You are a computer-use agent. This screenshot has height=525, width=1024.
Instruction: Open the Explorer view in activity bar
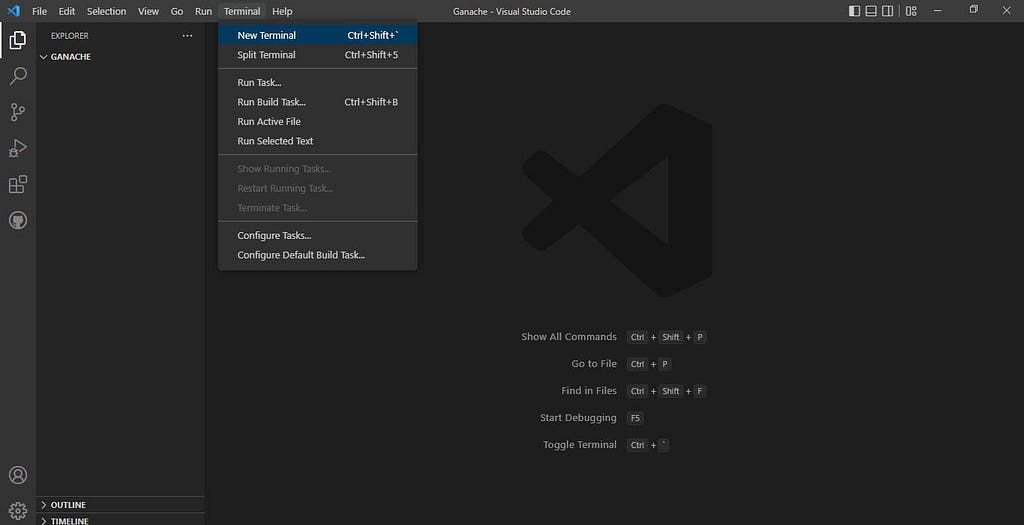(x=18, y=40)
